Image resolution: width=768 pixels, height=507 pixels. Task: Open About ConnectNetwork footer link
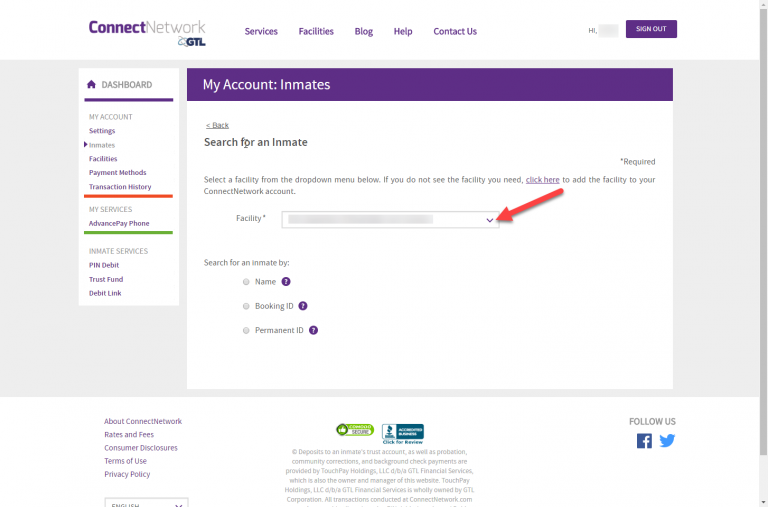pos(143,421)
